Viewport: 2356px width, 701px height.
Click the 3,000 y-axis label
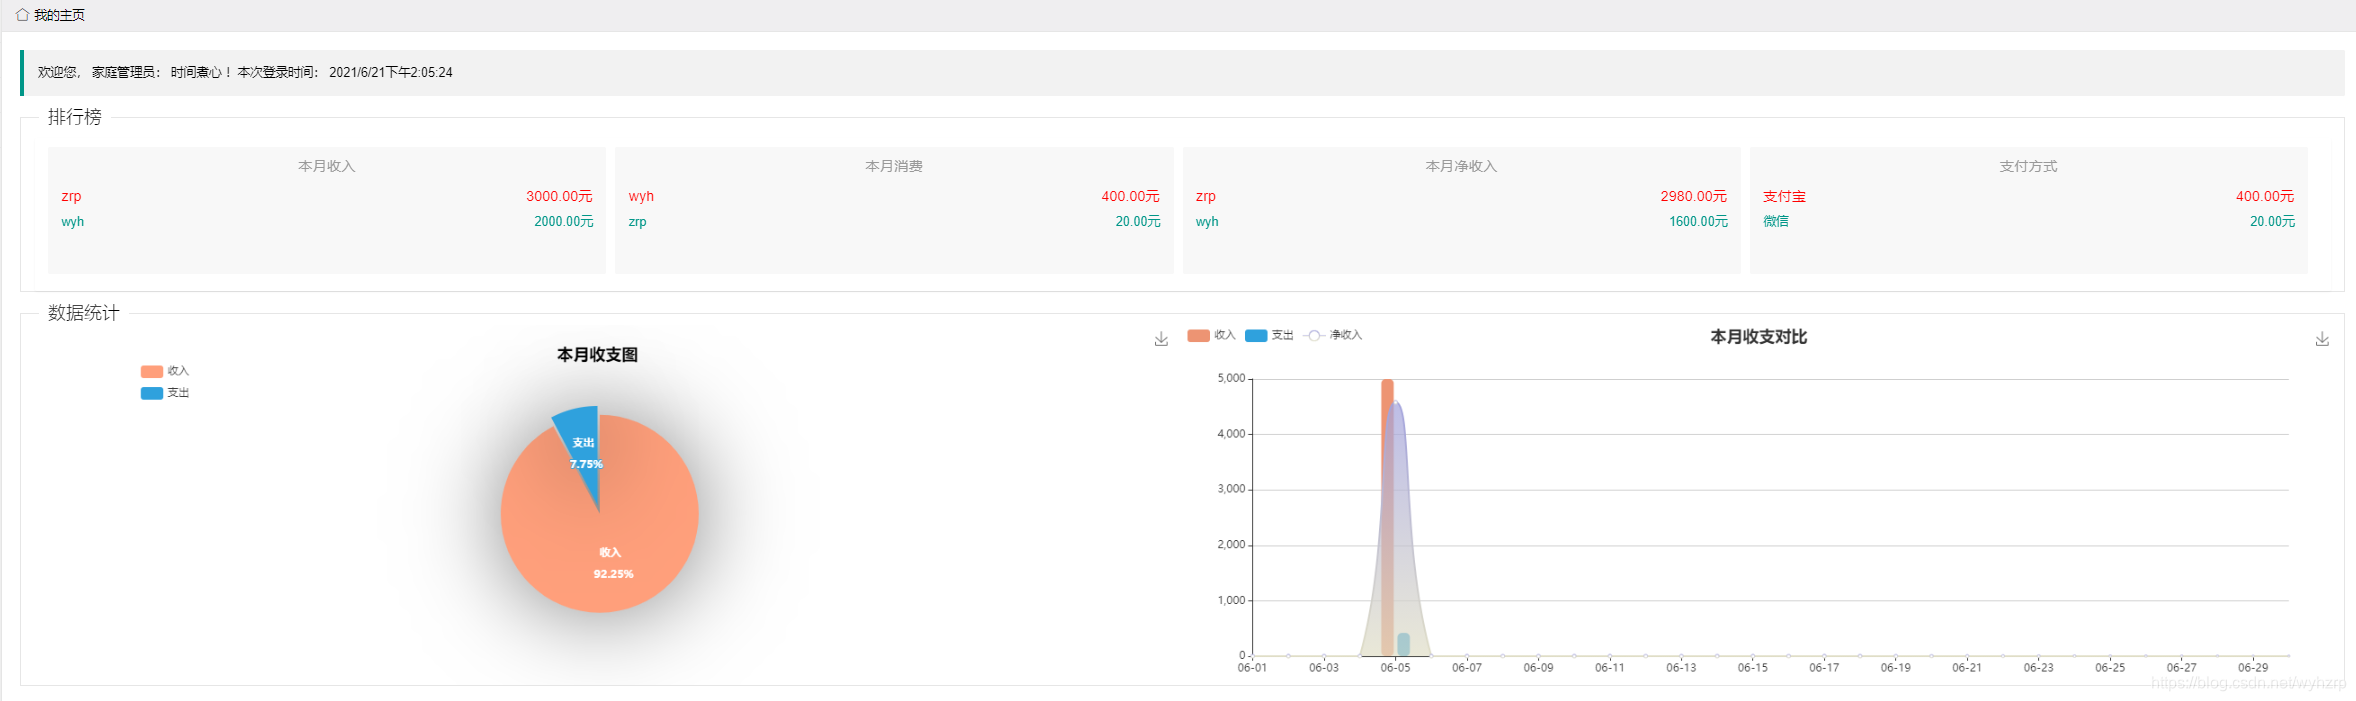click(x=1231, y=489)
